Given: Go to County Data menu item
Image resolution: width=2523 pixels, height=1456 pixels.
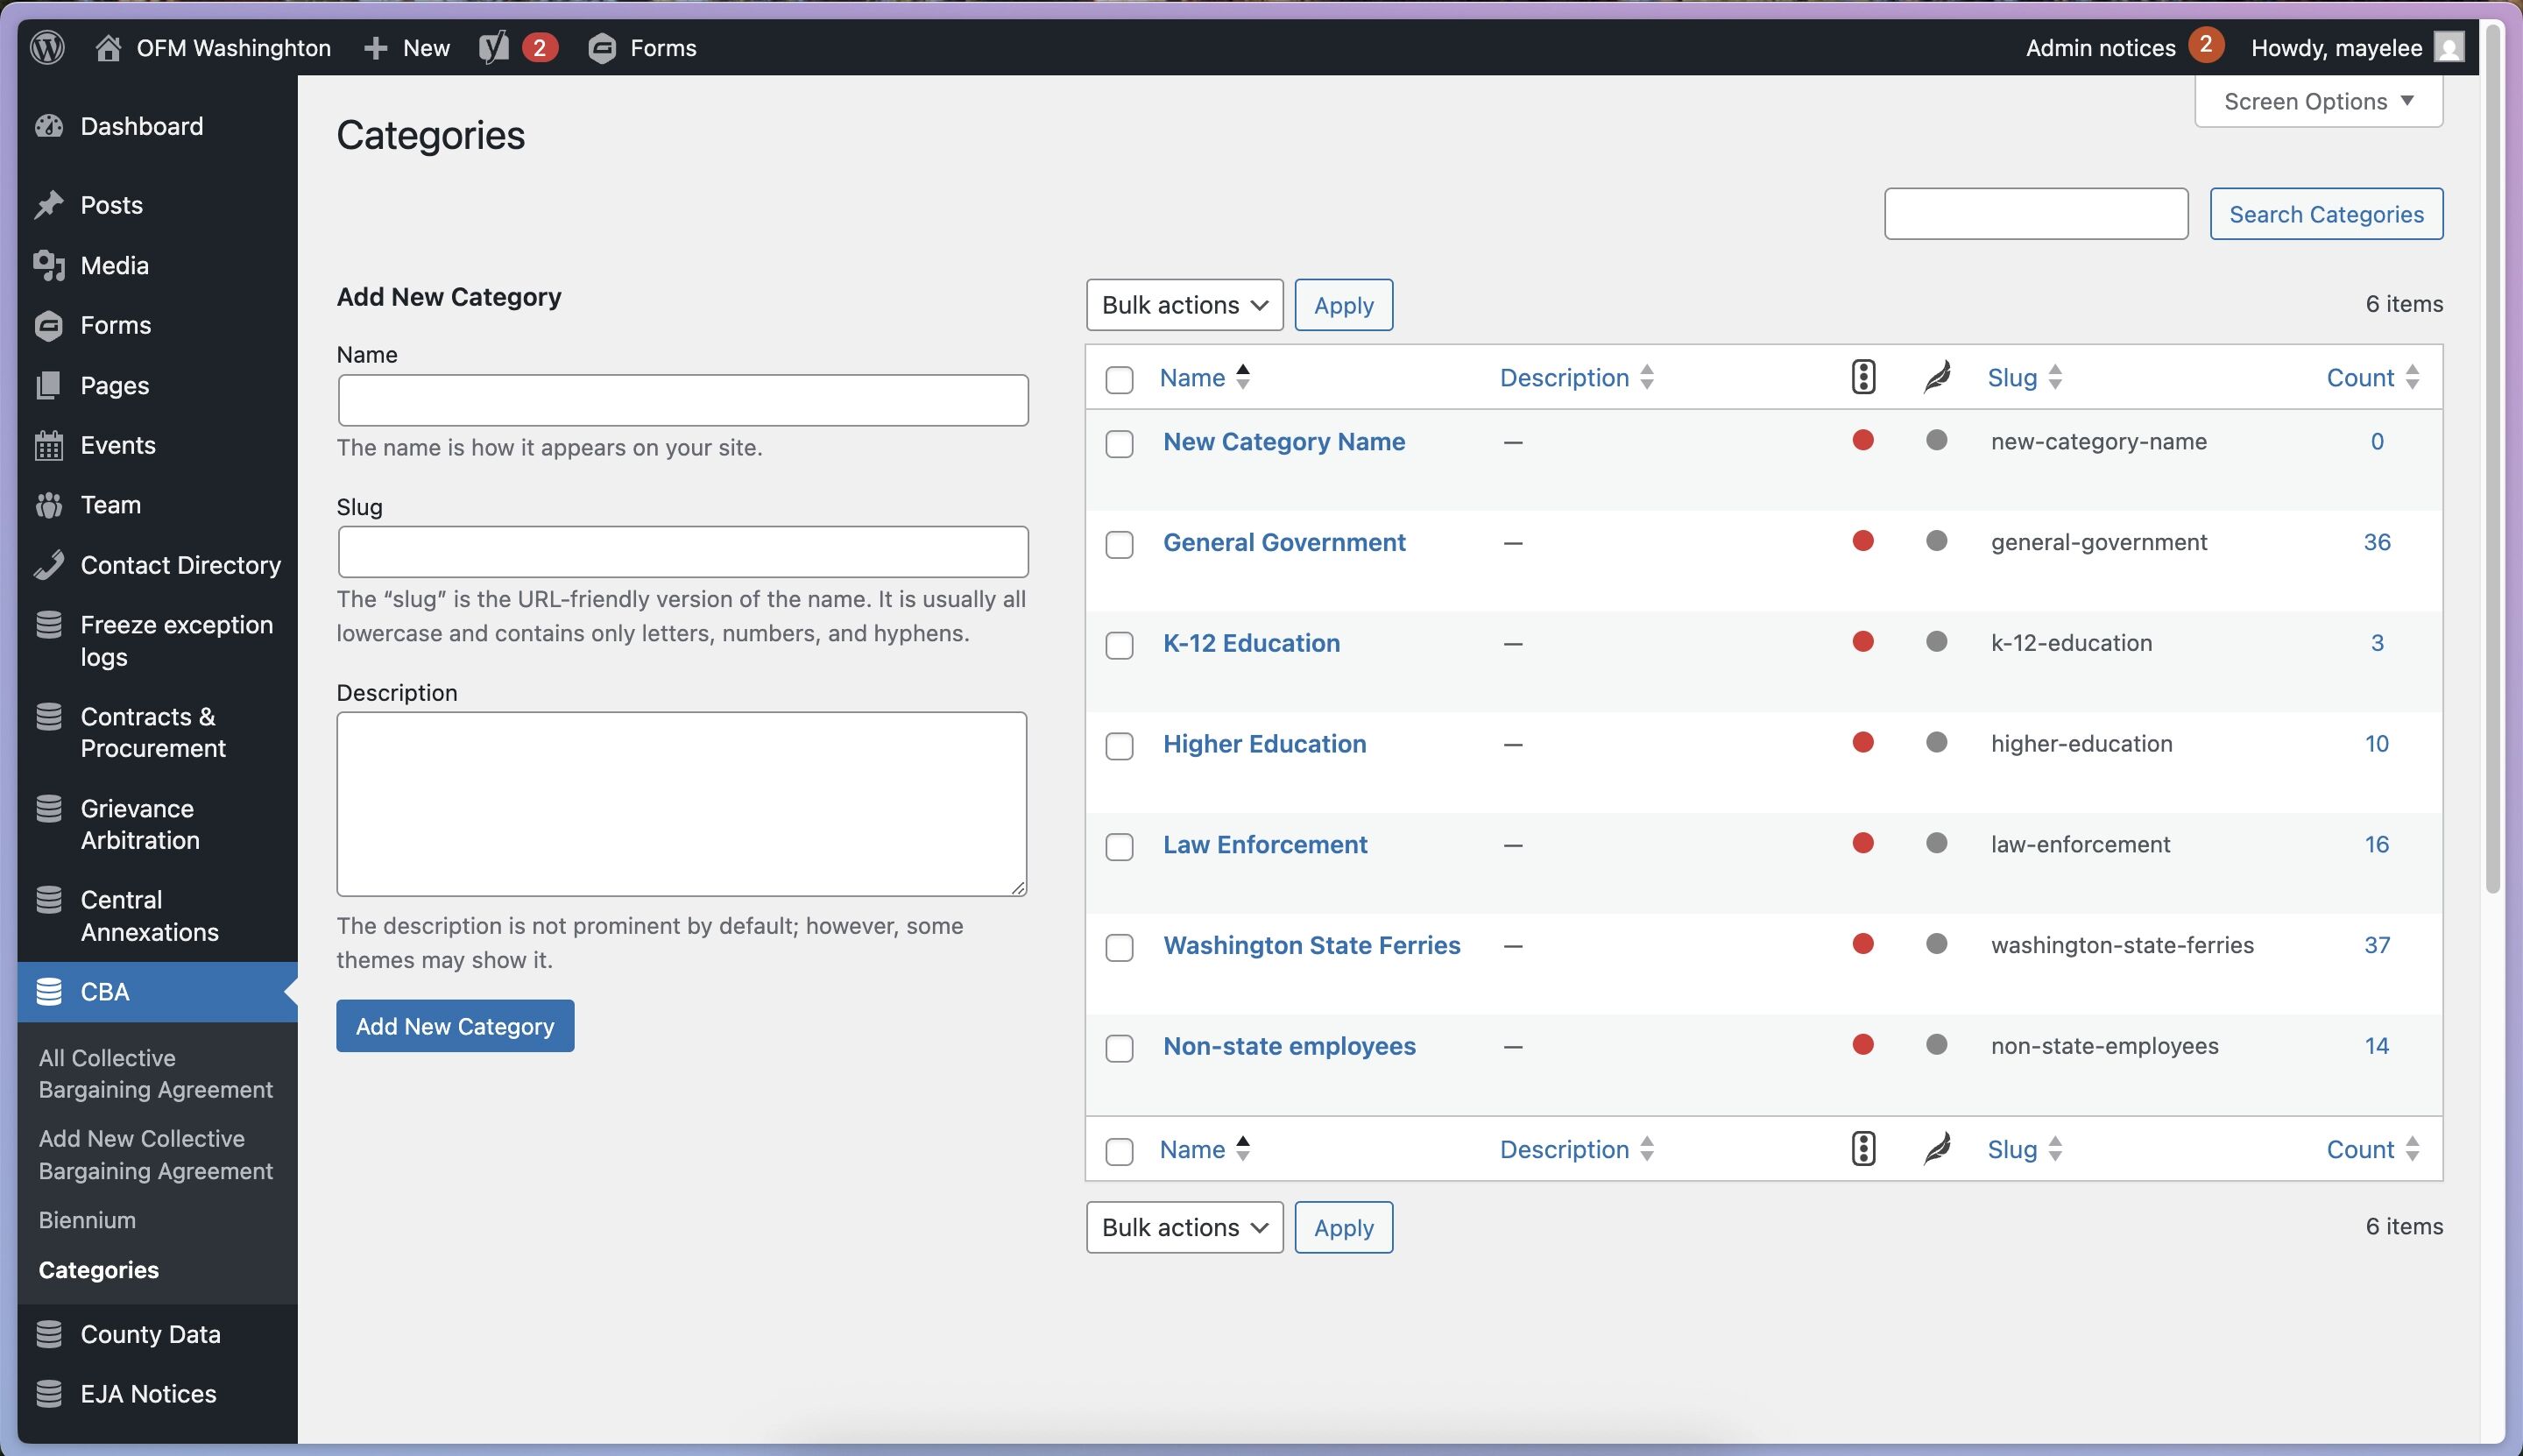Looking at the screenshot, I should coord(150,1334).
